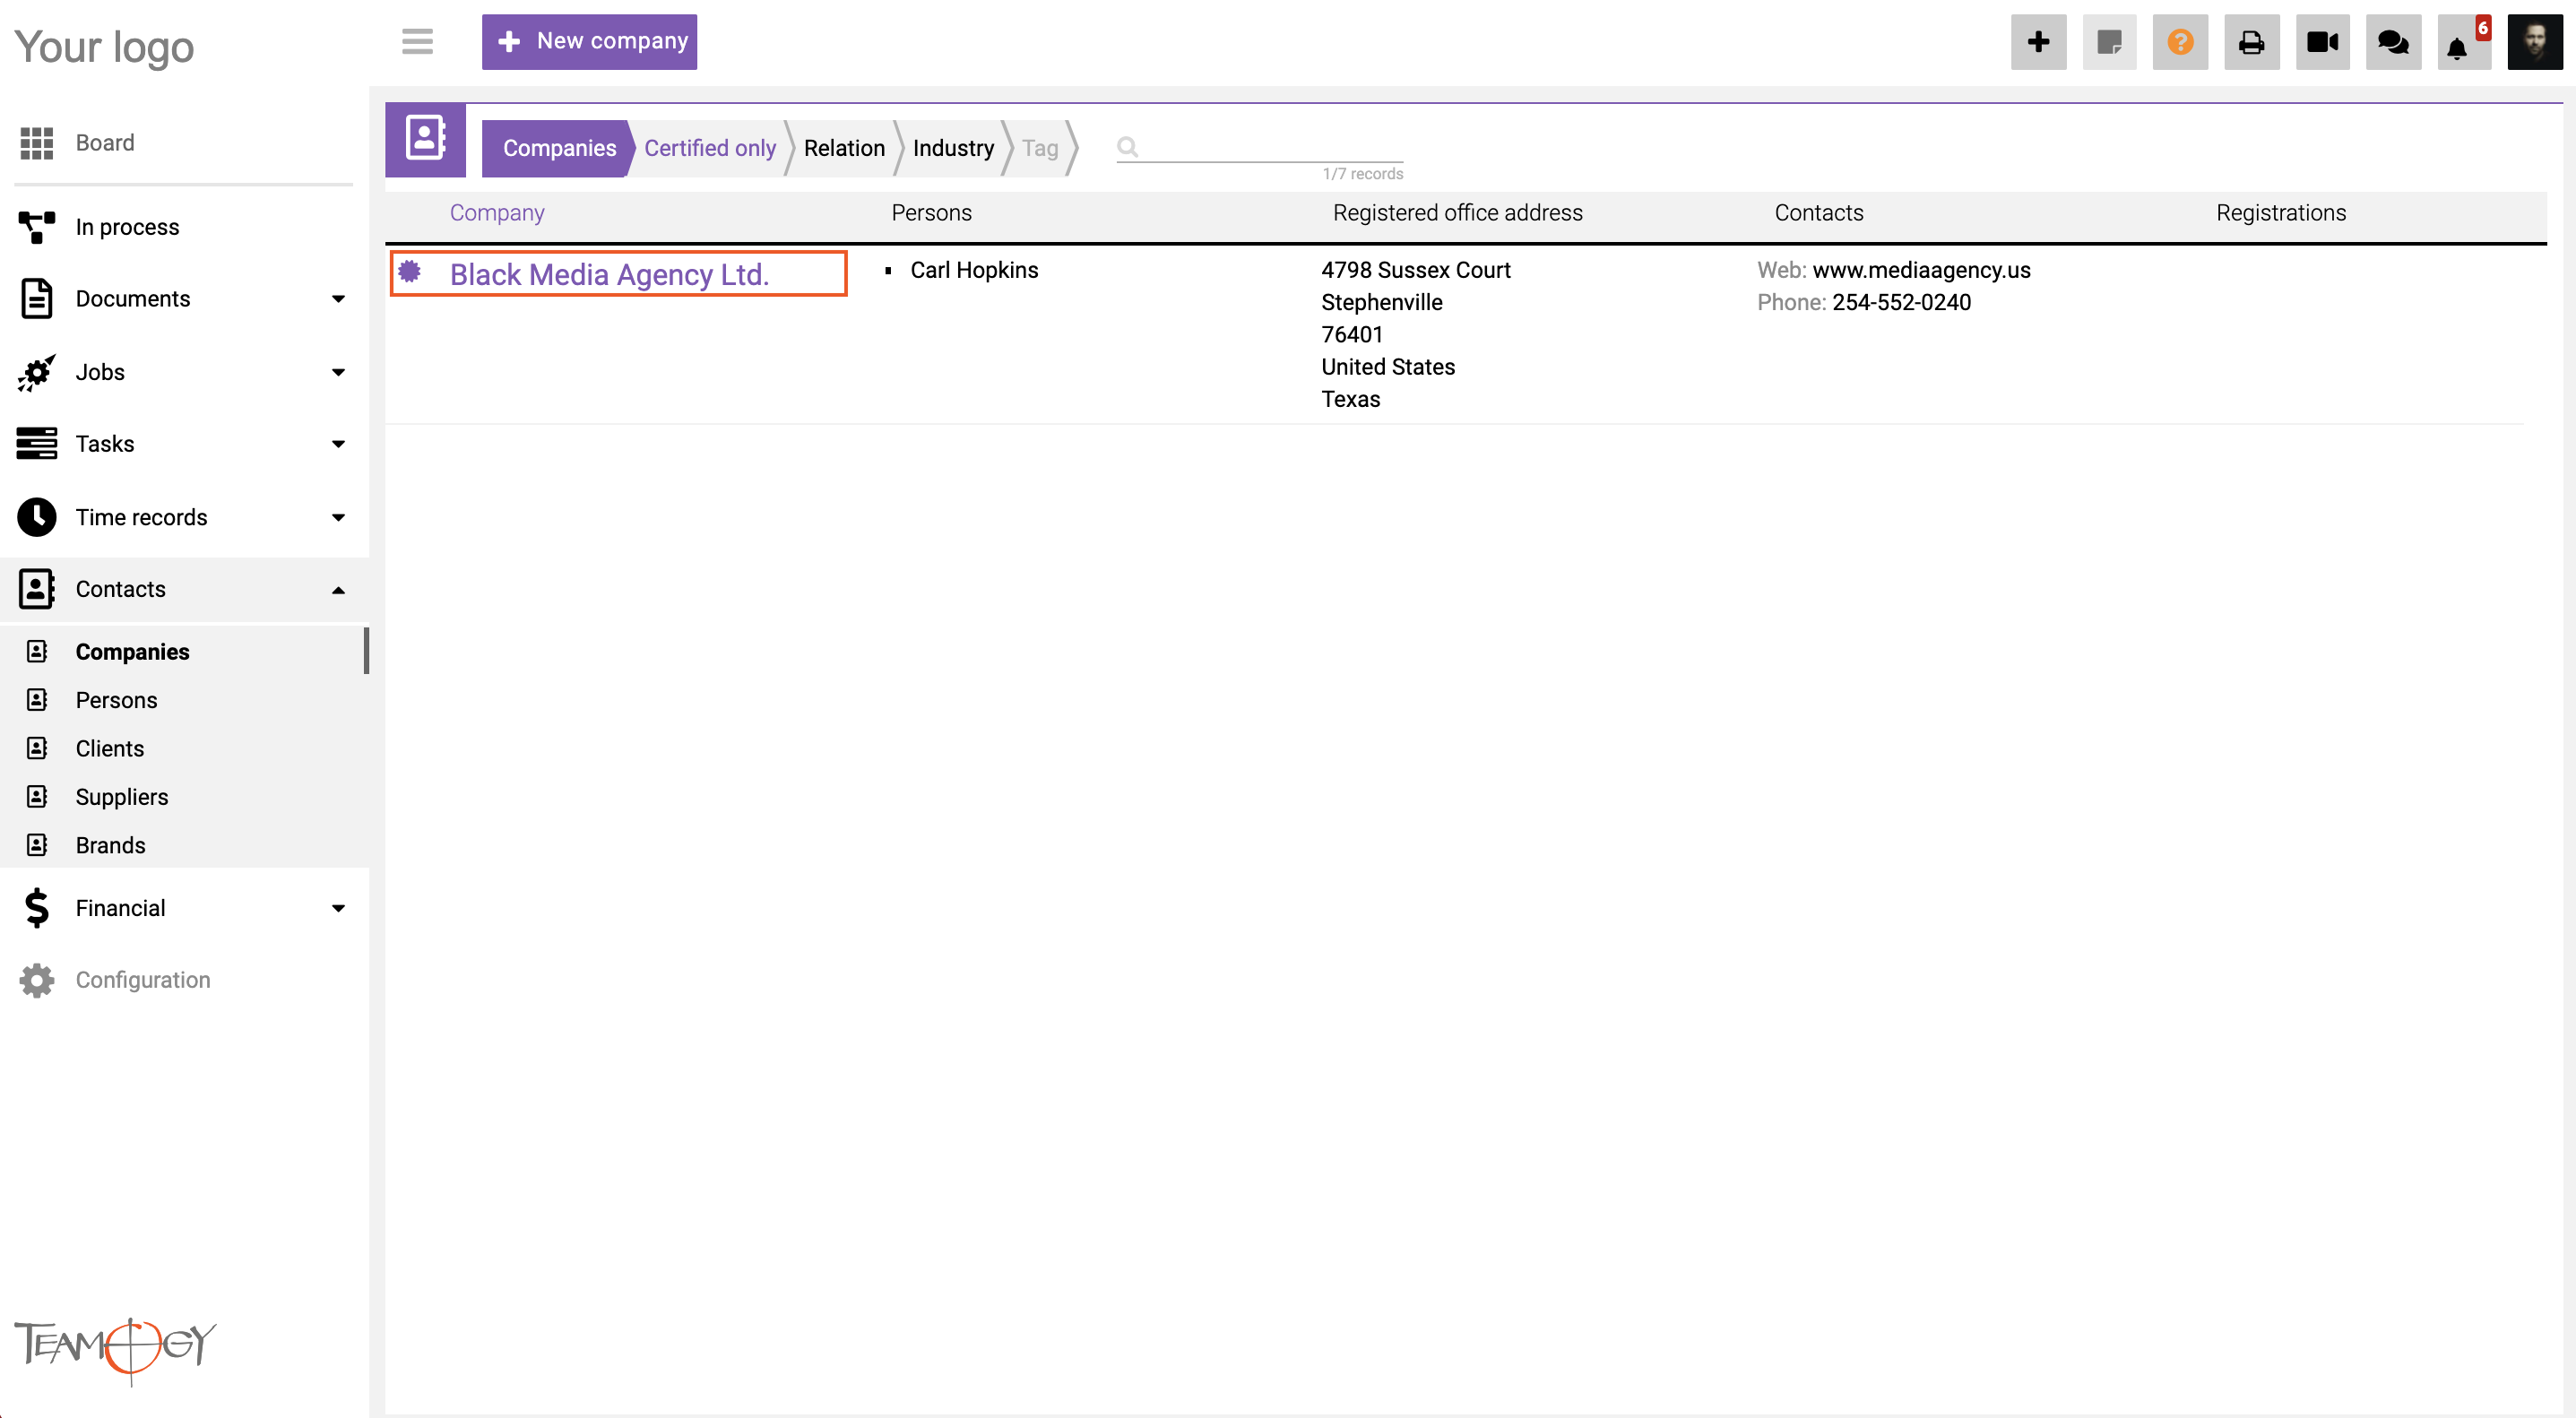Click the In process workflow icon
The width and height of the screenshot is (2576, 1418).
click(37, 227)
